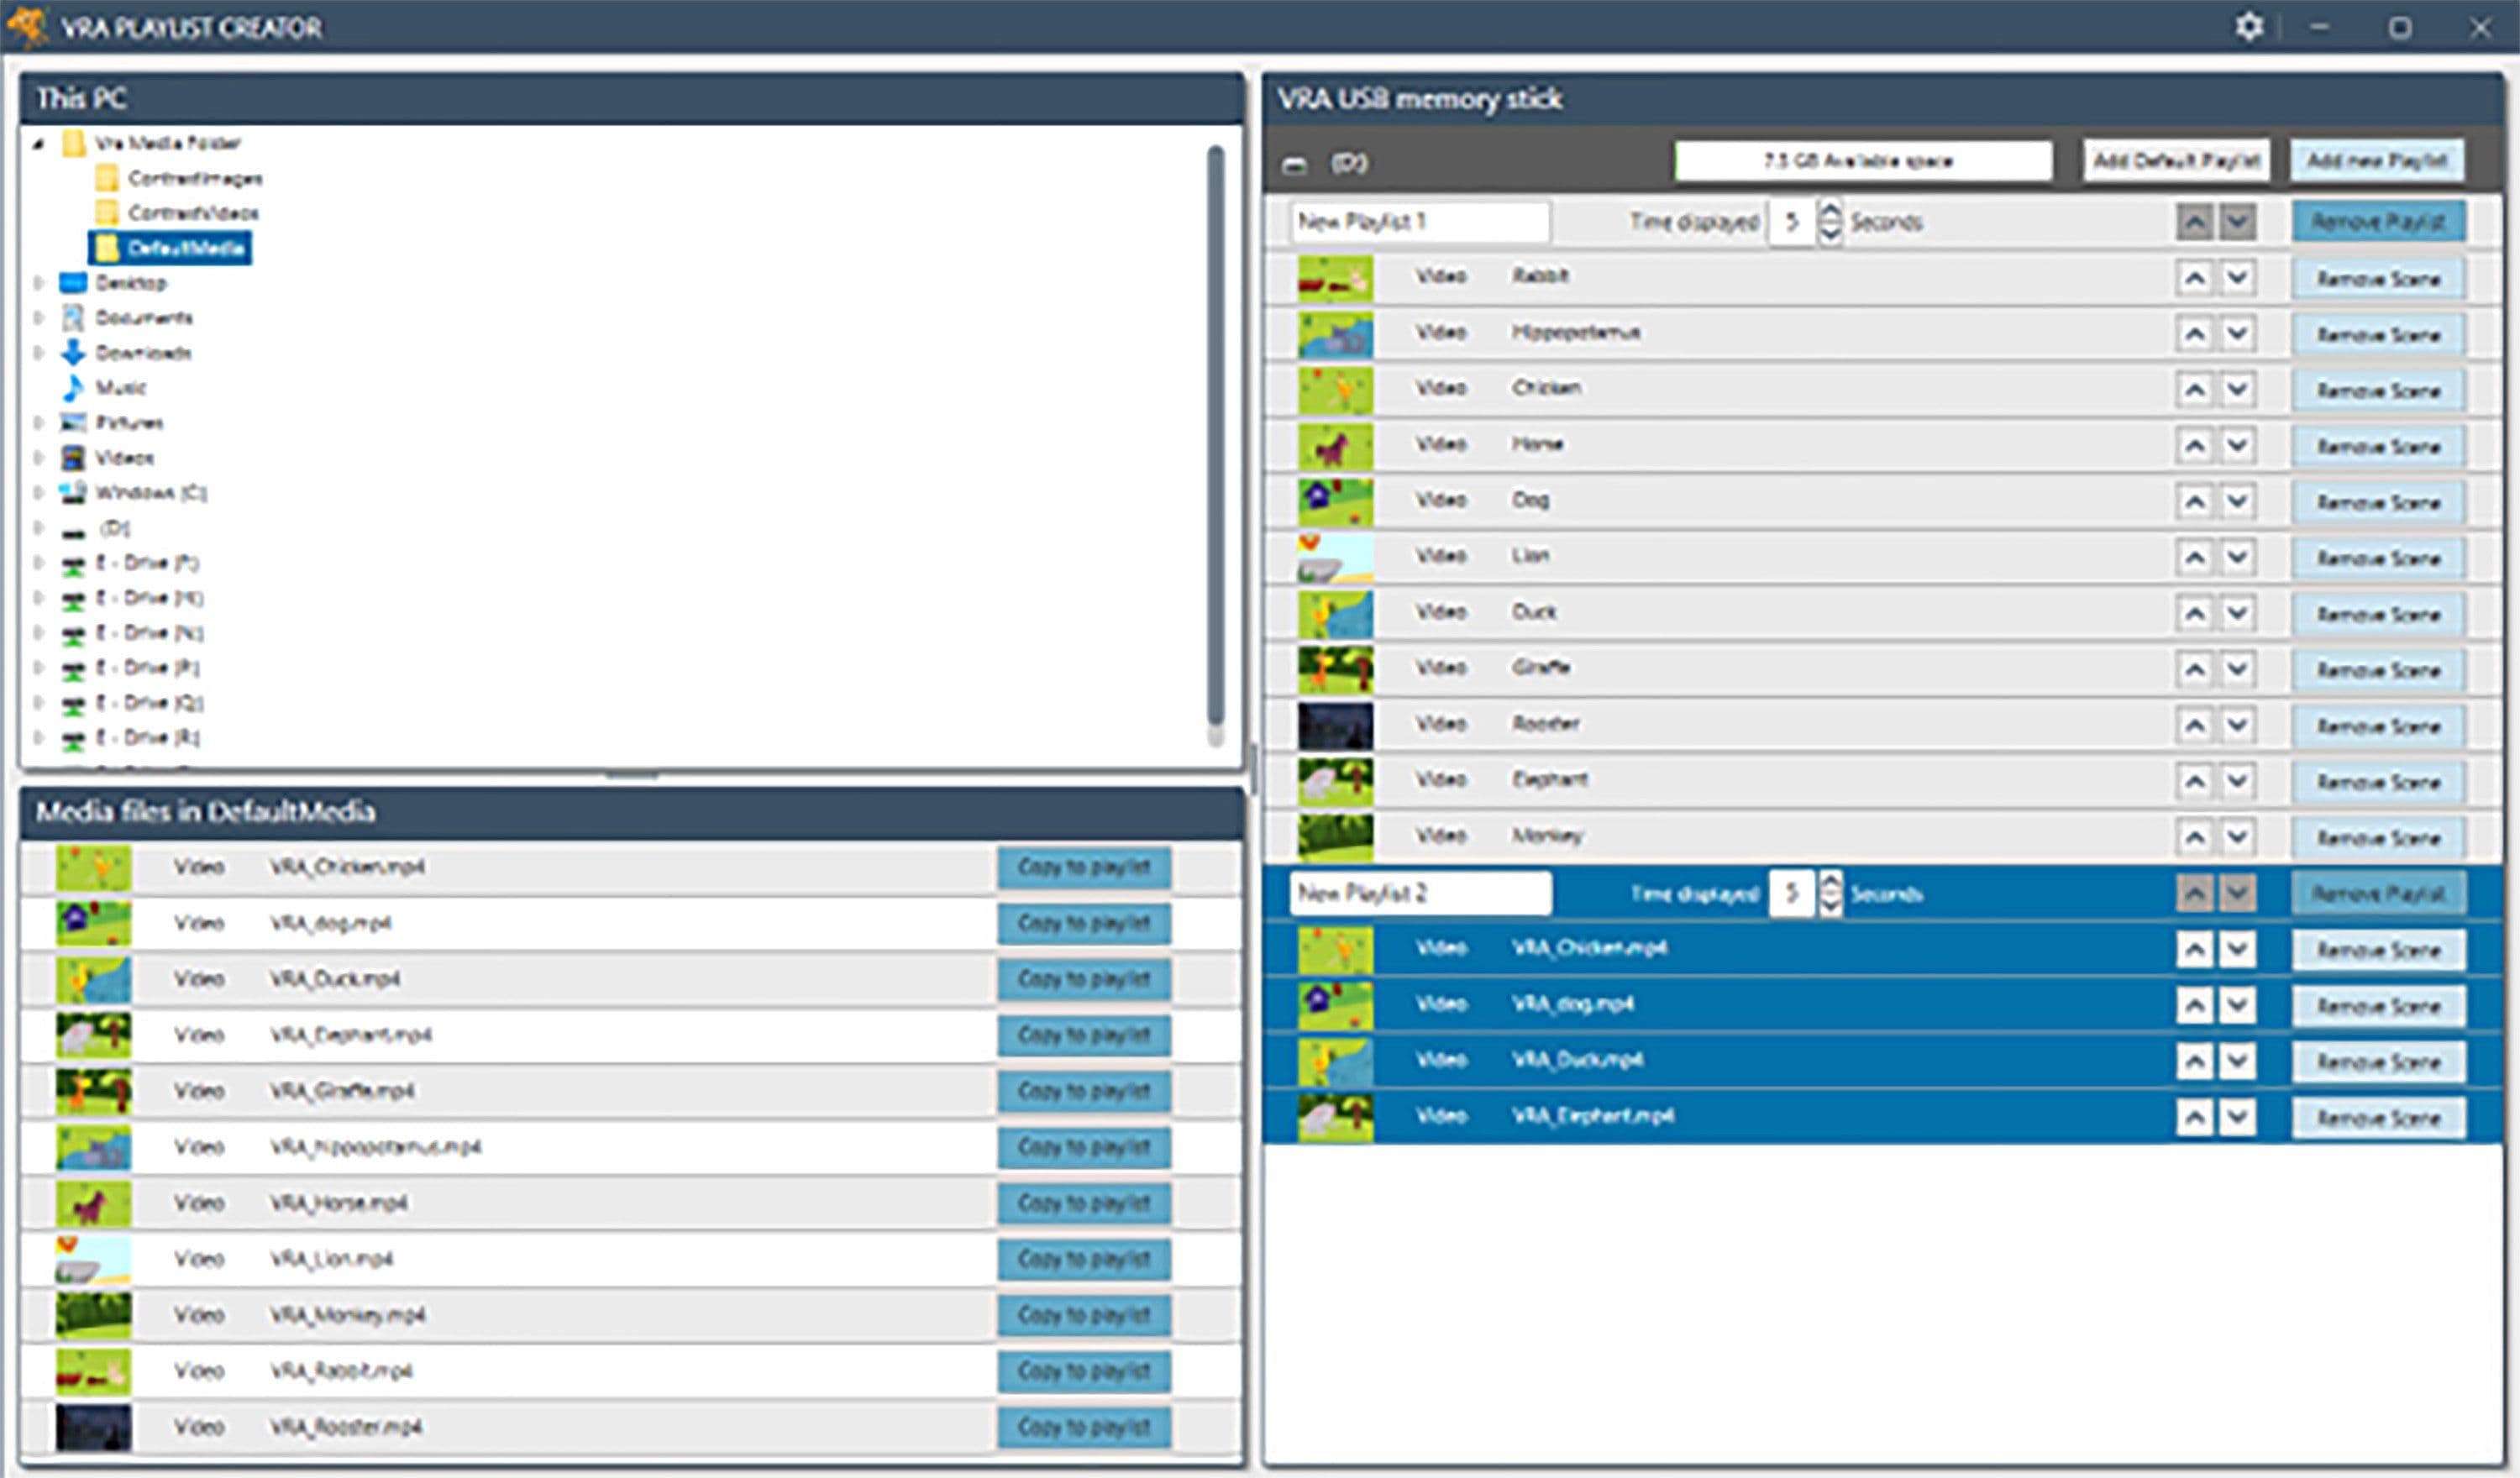
Task: Click the New Playlist 2 name field
Action: tap(1420, 893)
